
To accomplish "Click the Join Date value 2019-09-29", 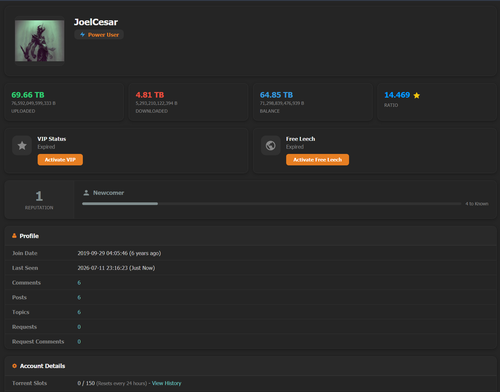I will pos(119,253).
